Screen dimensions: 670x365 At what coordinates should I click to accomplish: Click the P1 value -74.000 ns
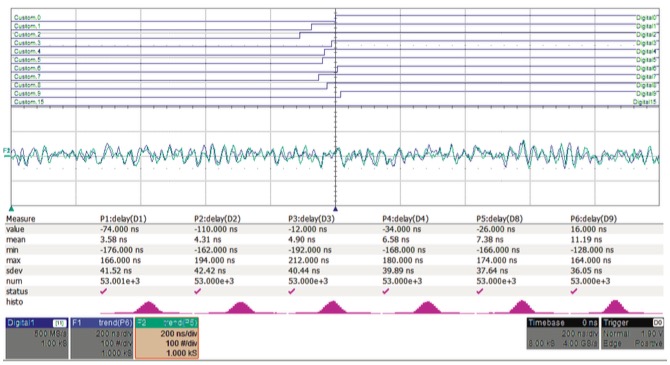[x=120, y=229]
